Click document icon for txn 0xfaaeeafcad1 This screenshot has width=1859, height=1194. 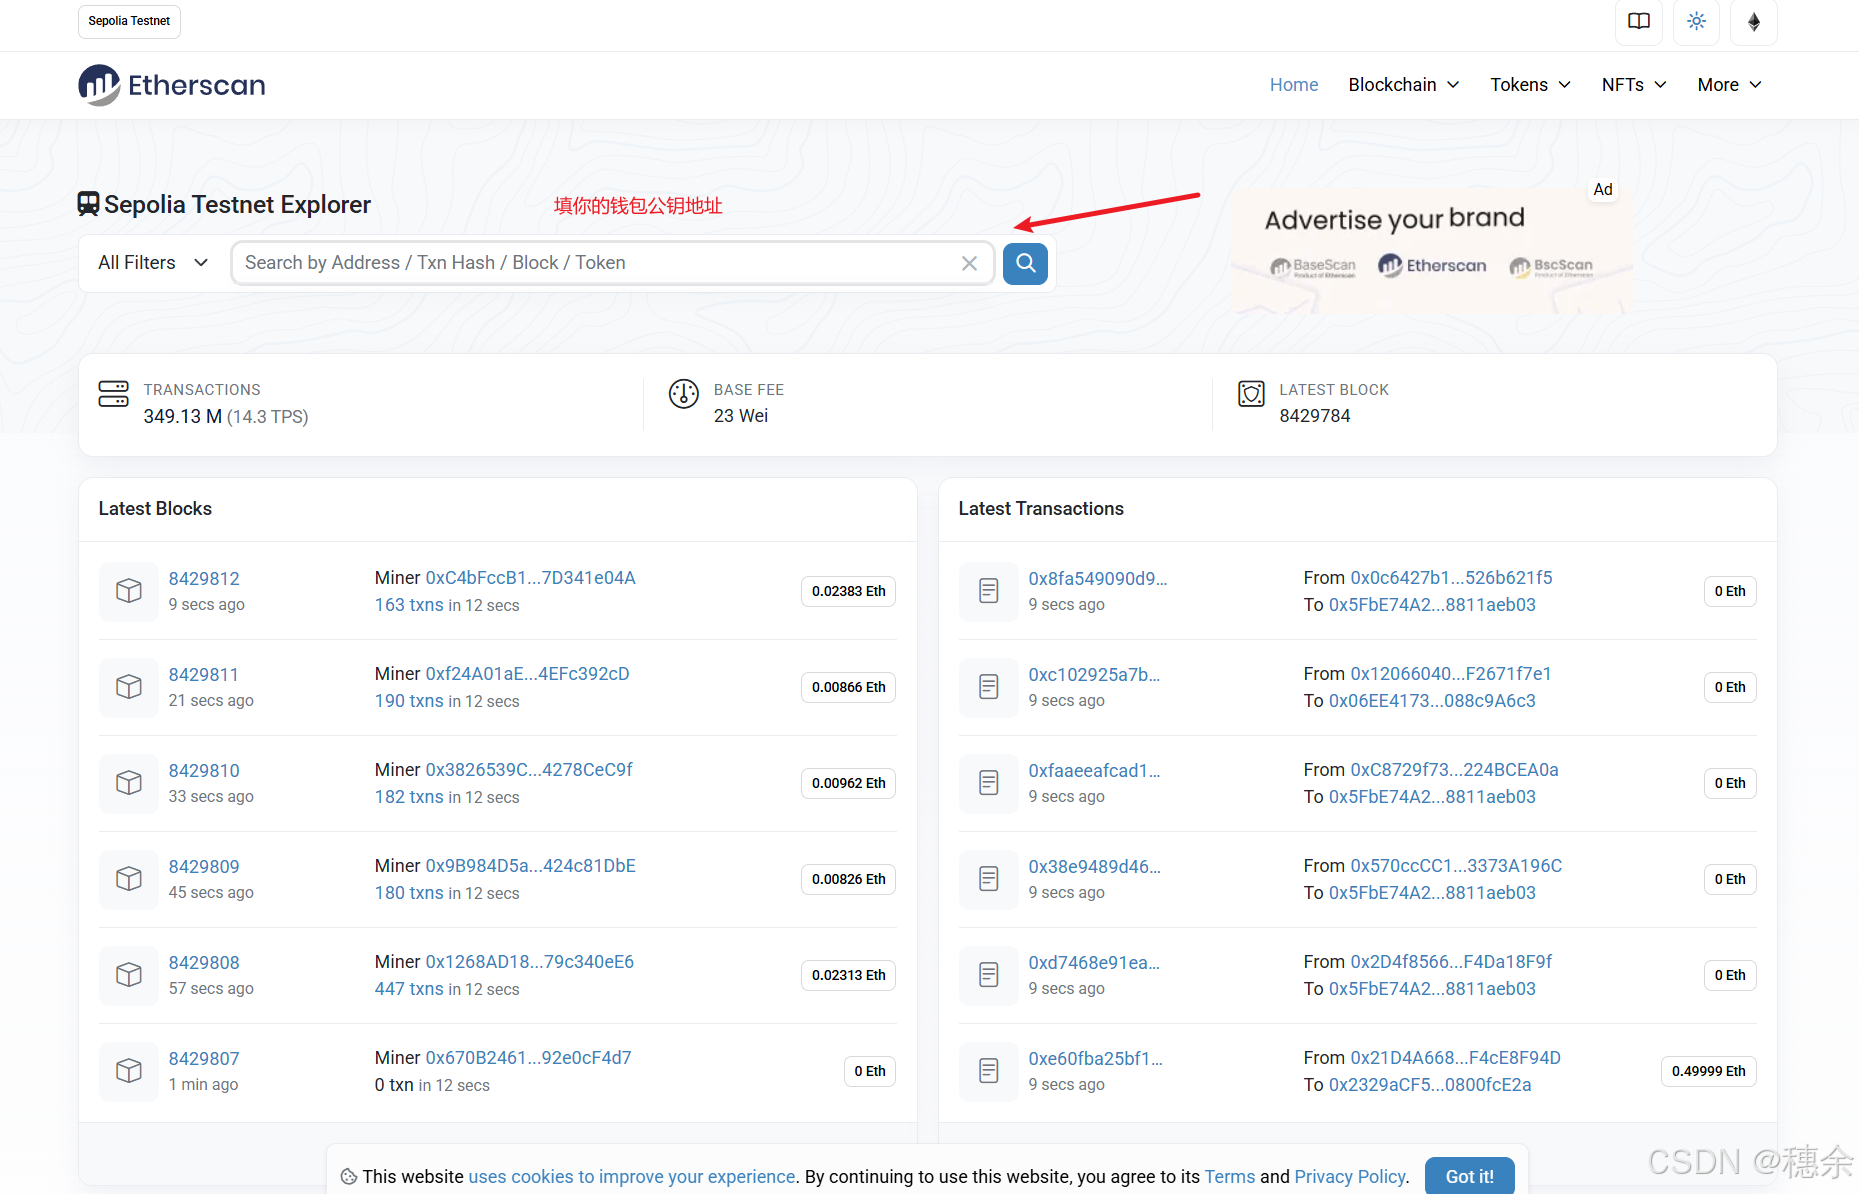click(x=989, y=783)
